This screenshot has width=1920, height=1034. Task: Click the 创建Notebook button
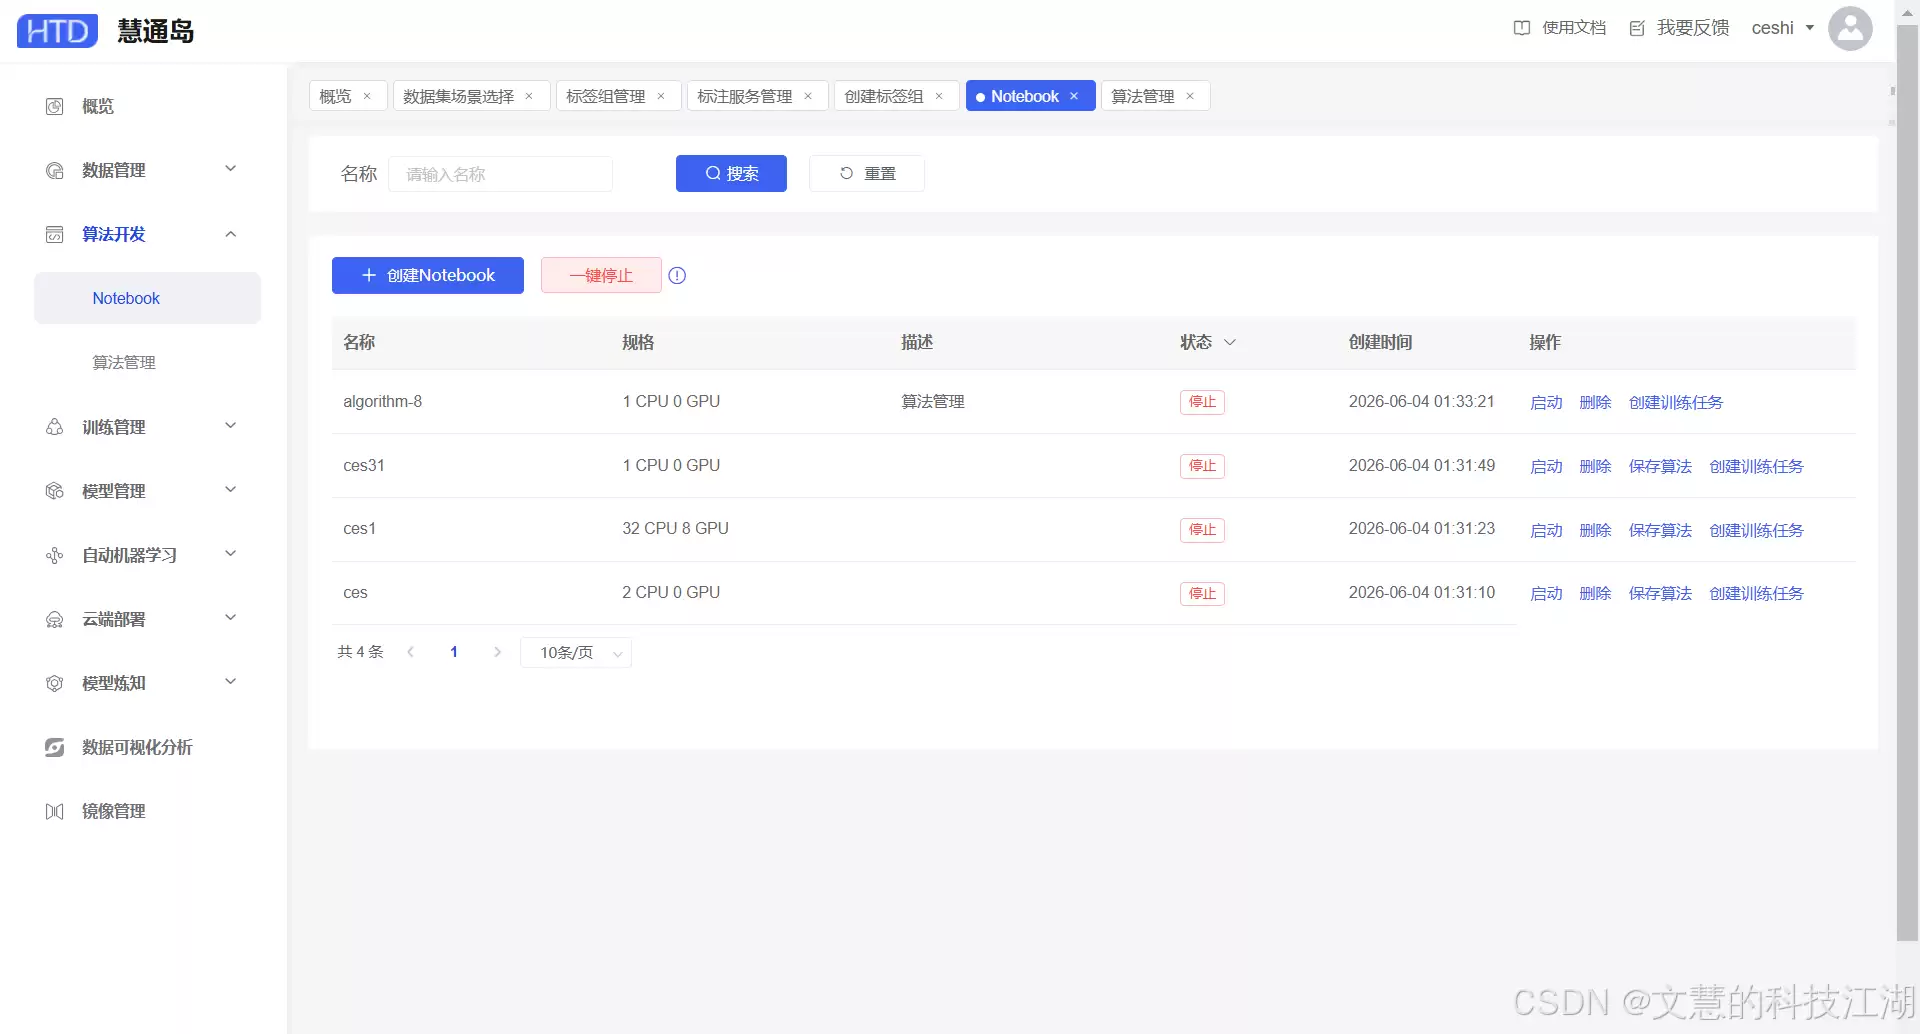tap(428, 275)
